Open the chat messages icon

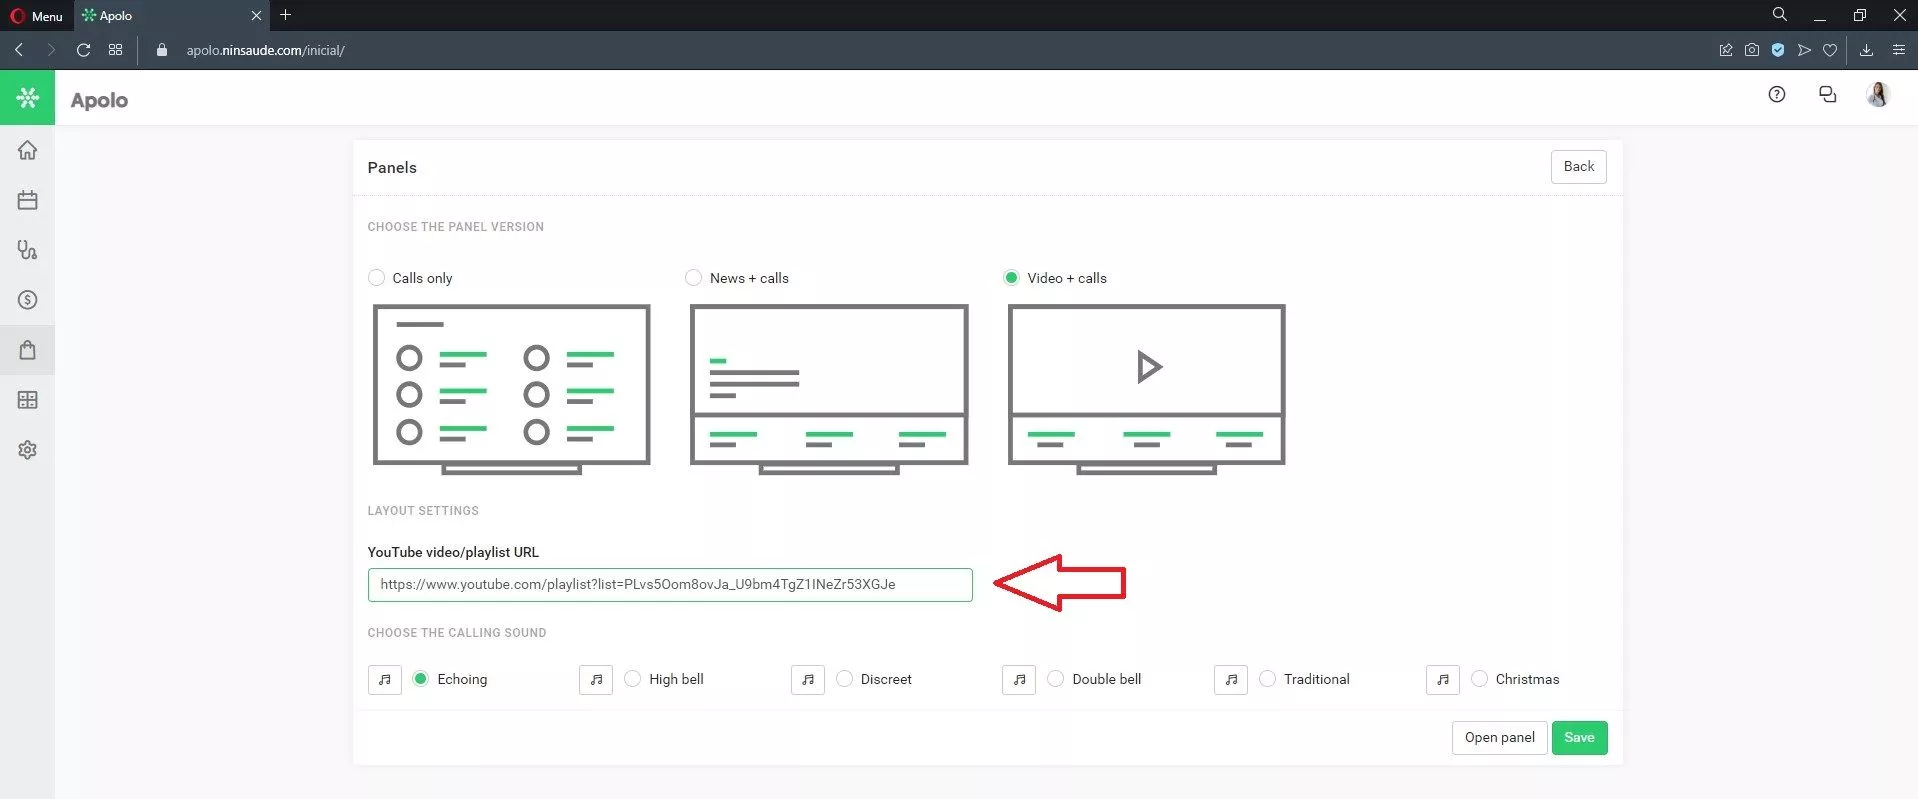coord(1827,95)
